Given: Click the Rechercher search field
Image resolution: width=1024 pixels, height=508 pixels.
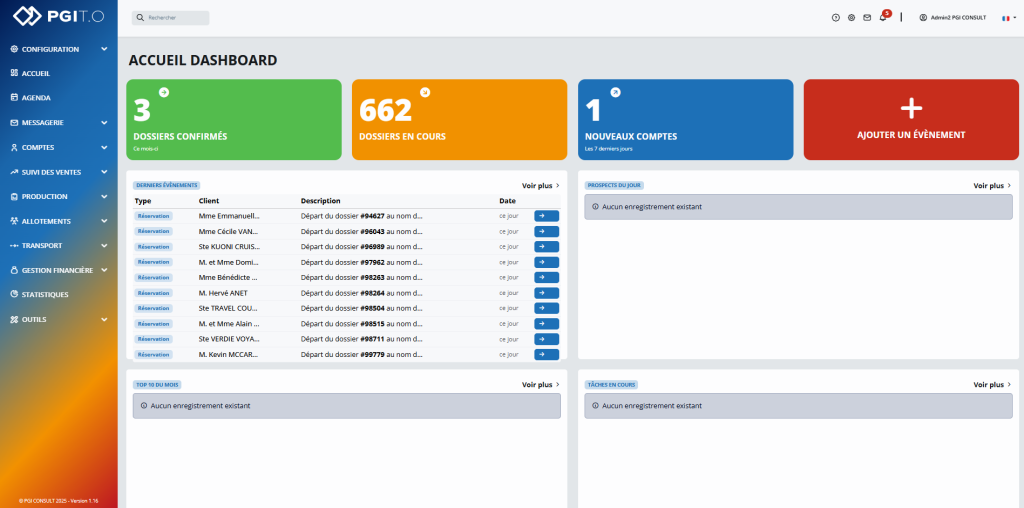Looking at the screenshot, I should 172,18.
